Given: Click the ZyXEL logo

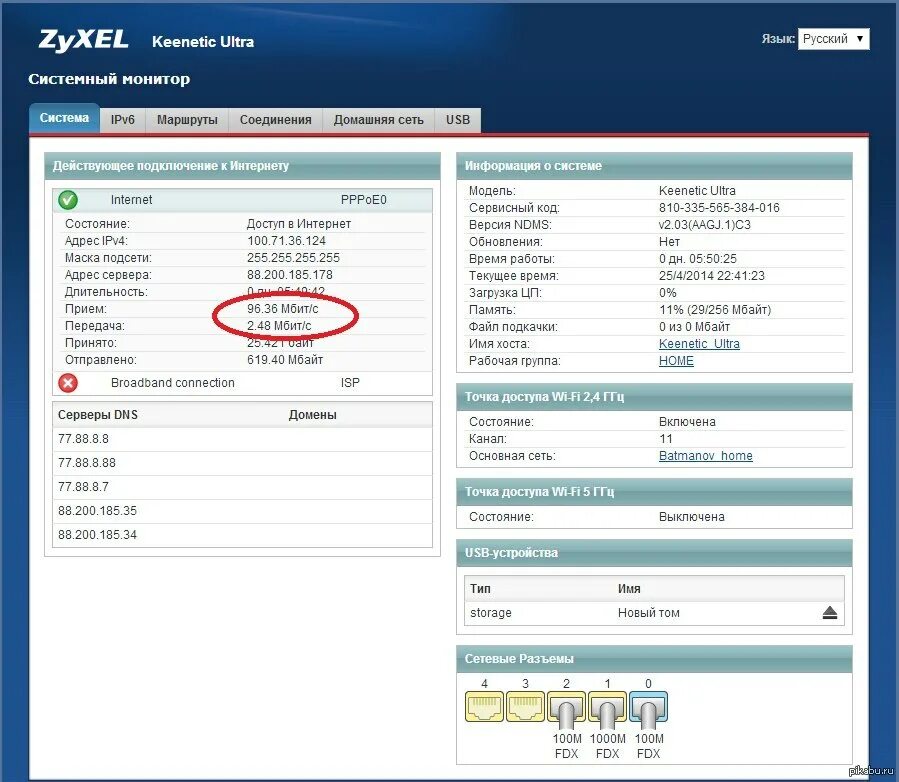Looking at the screenshot, I should pos(84,41).
